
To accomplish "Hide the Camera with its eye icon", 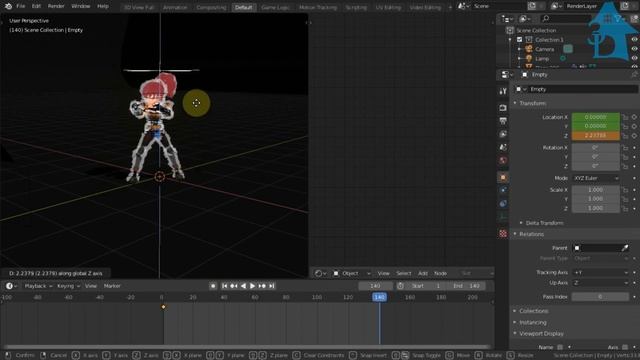I will coord(634,49).
